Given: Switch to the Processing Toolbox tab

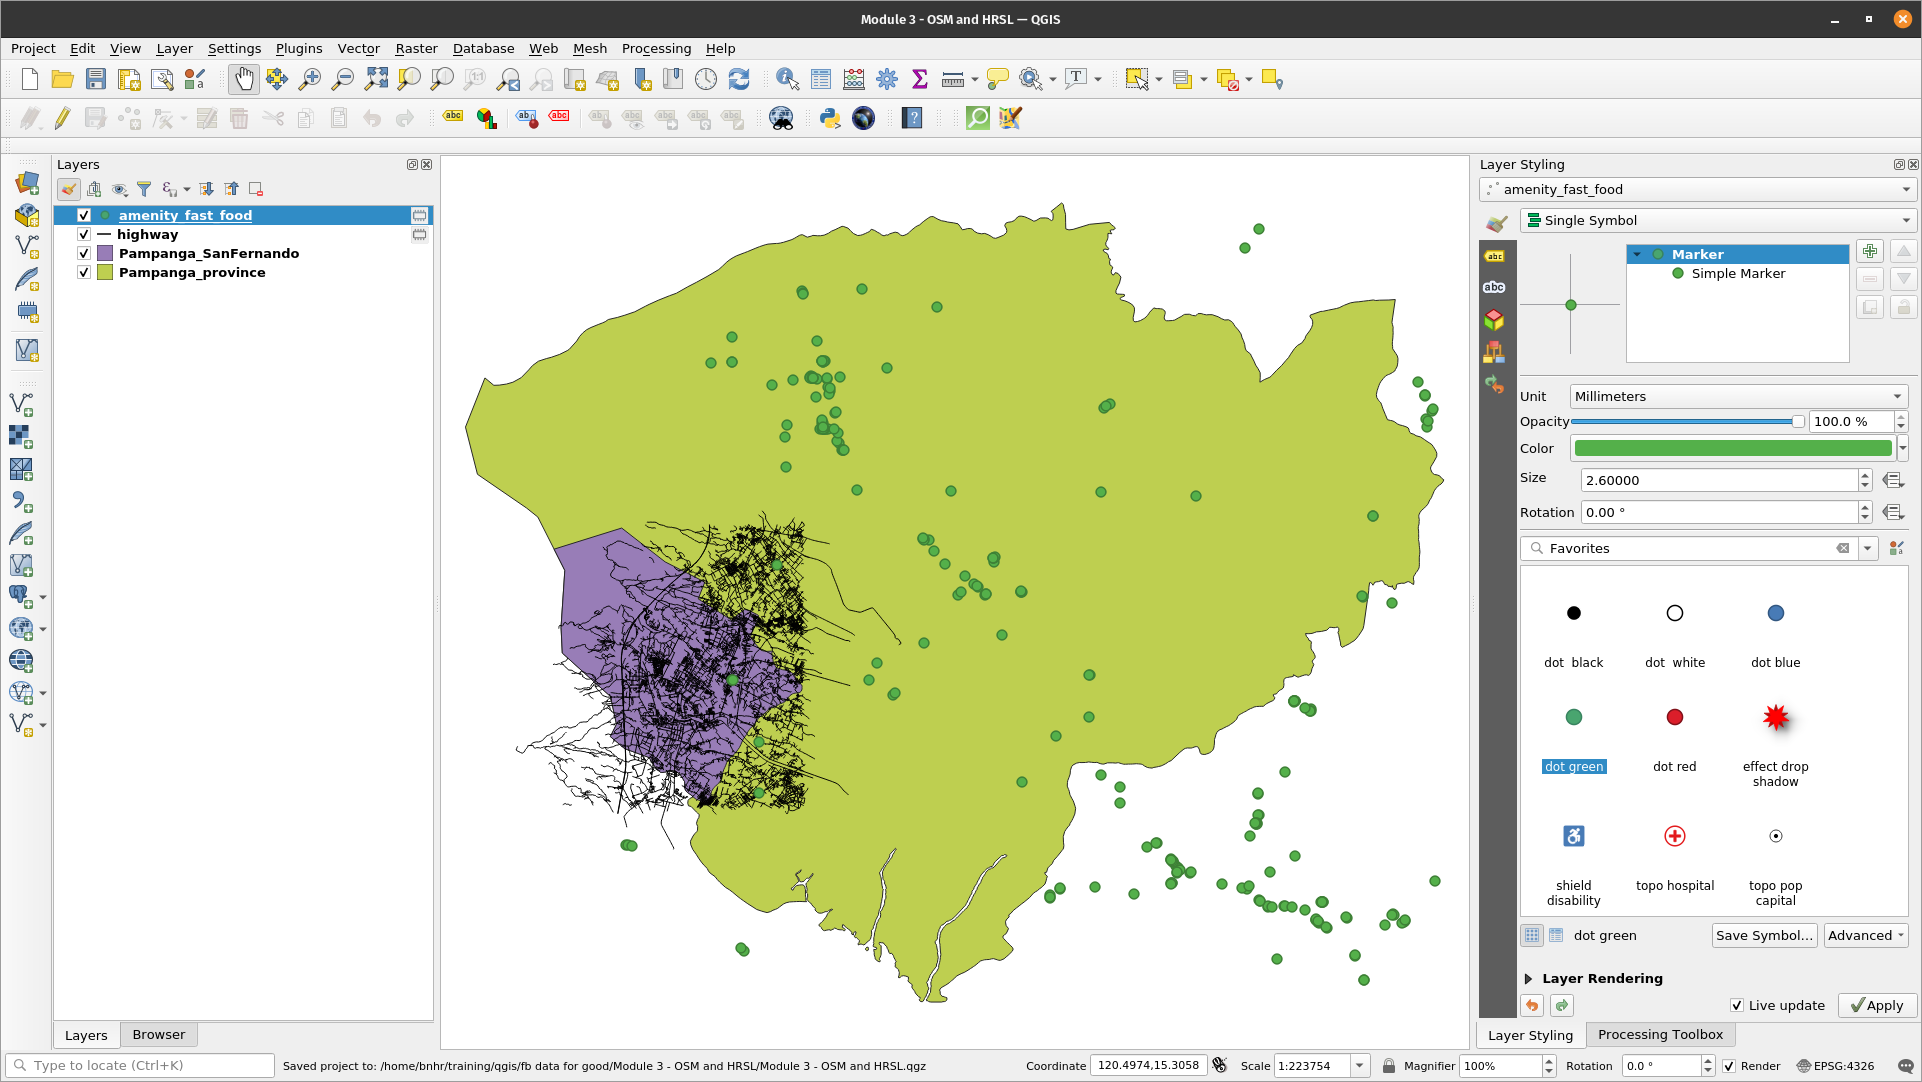Looking at the screenshot, I should click(1660, 1034).
